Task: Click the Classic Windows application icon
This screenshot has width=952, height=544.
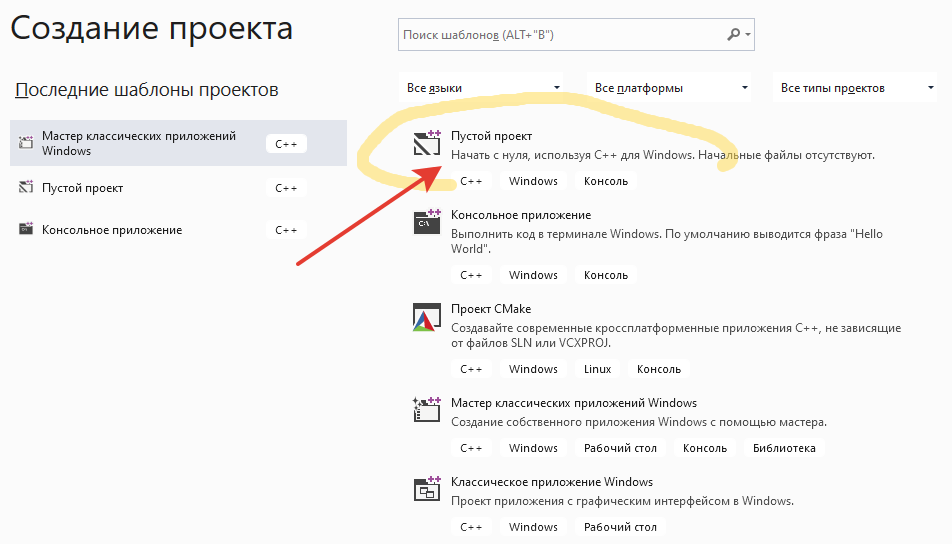Action: (x=427, y=488)
